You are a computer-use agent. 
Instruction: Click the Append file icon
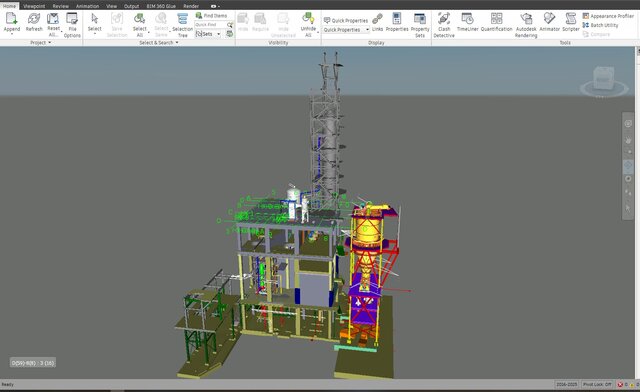click(x=11, y=19)
